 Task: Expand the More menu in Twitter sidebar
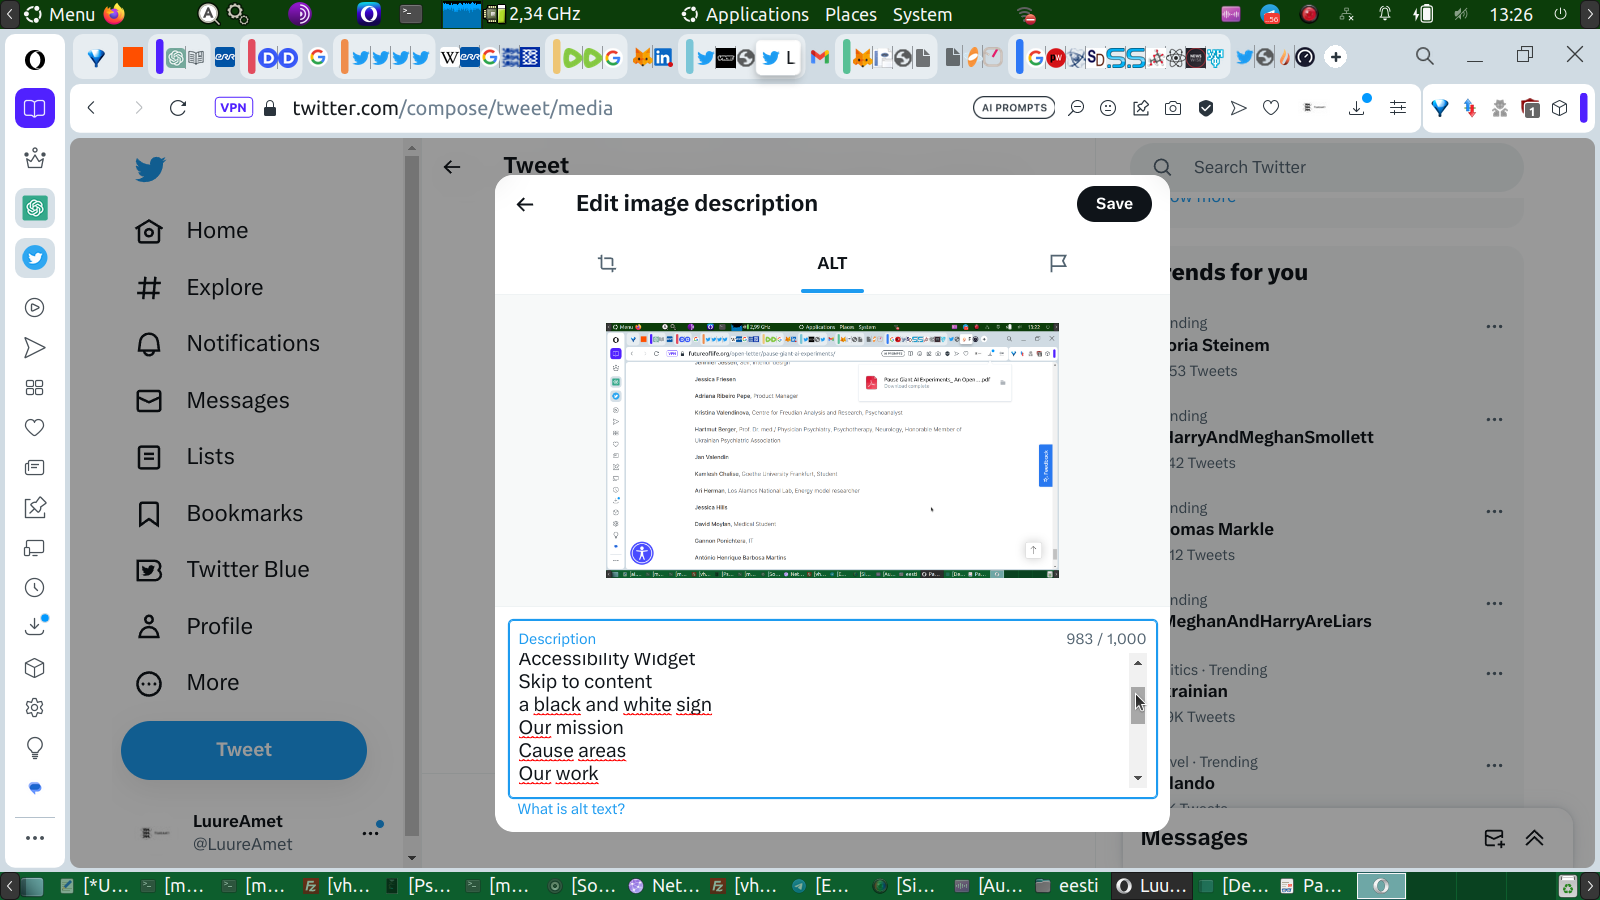click(x=188, y=683)
